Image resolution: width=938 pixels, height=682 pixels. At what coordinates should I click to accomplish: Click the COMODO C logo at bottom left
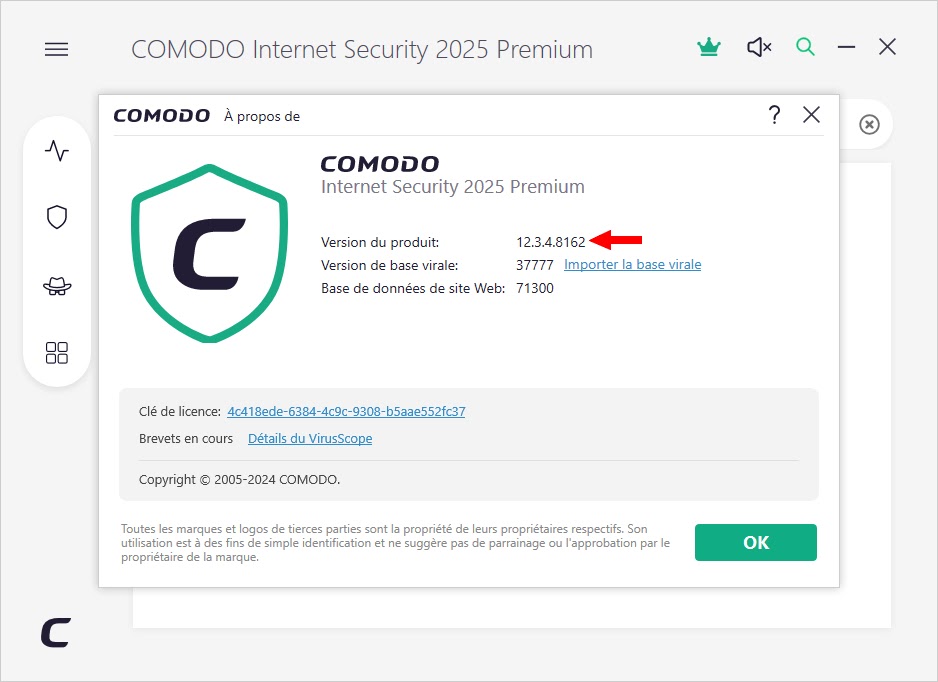pos(56,632)
